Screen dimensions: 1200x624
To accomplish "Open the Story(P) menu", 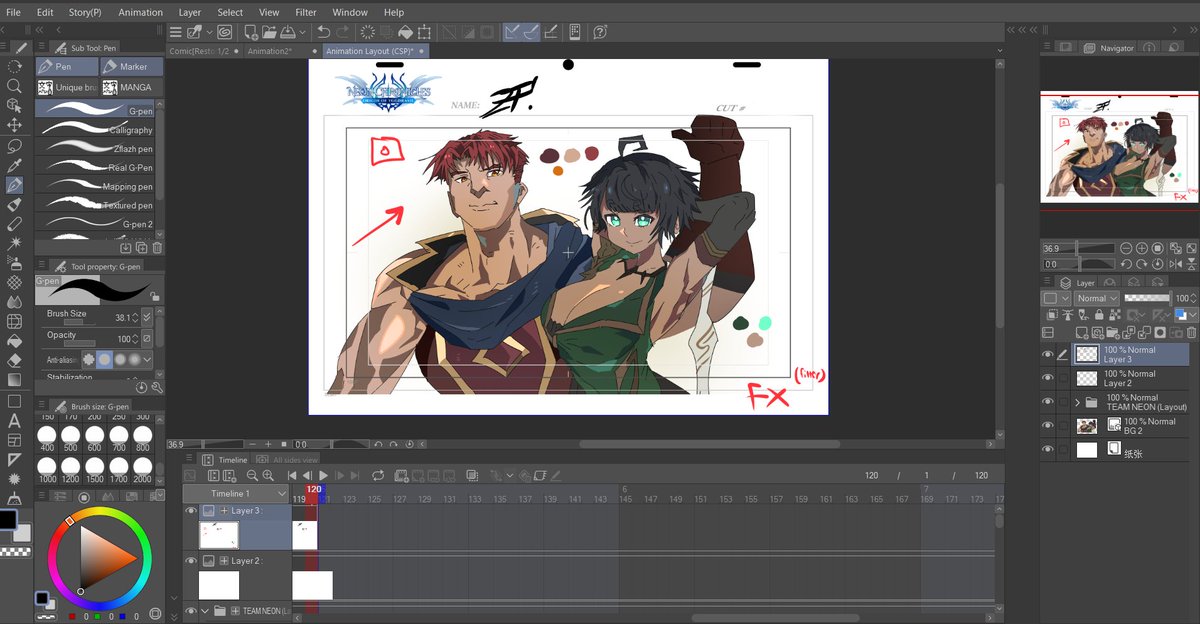I will (85, 12).
